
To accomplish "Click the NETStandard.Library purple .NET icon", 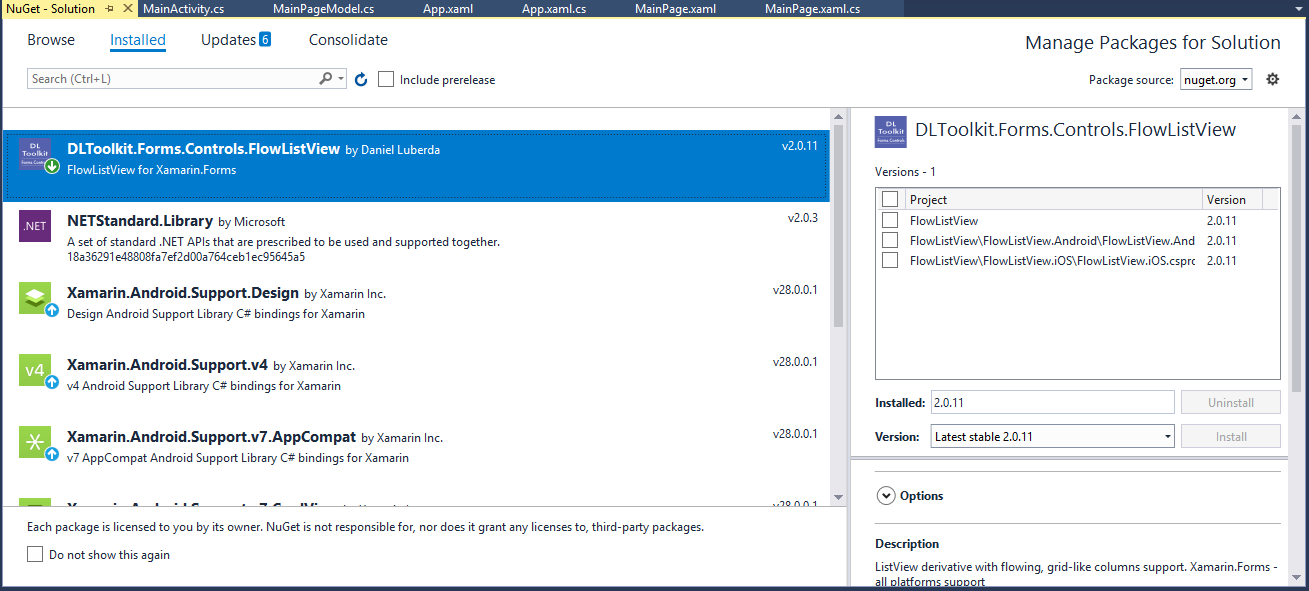I will [x=33, y=226].
